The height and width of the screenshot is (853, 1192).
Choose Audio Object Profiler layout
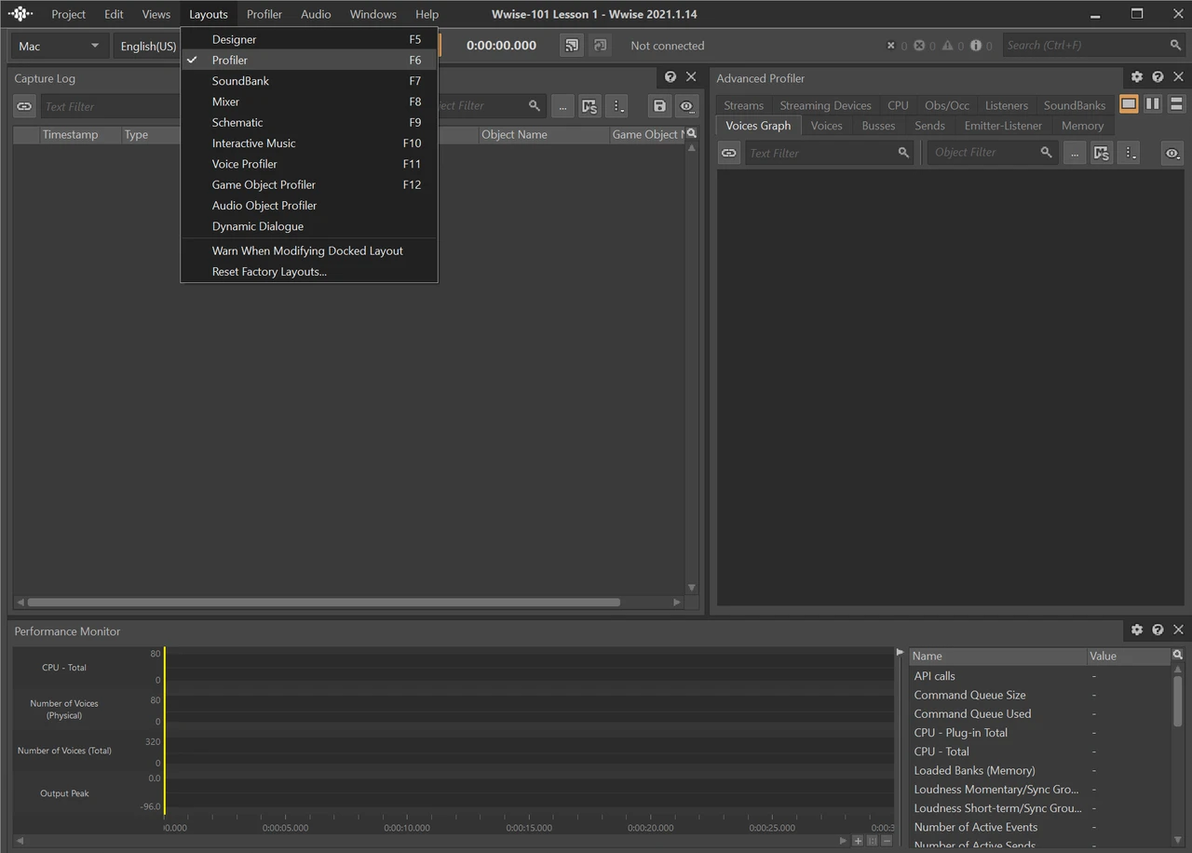[309, 205]
